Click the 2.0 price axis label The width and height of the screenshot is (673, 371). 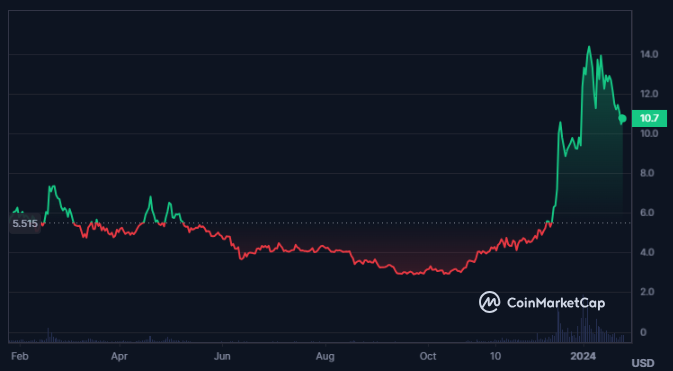[648, 292]
